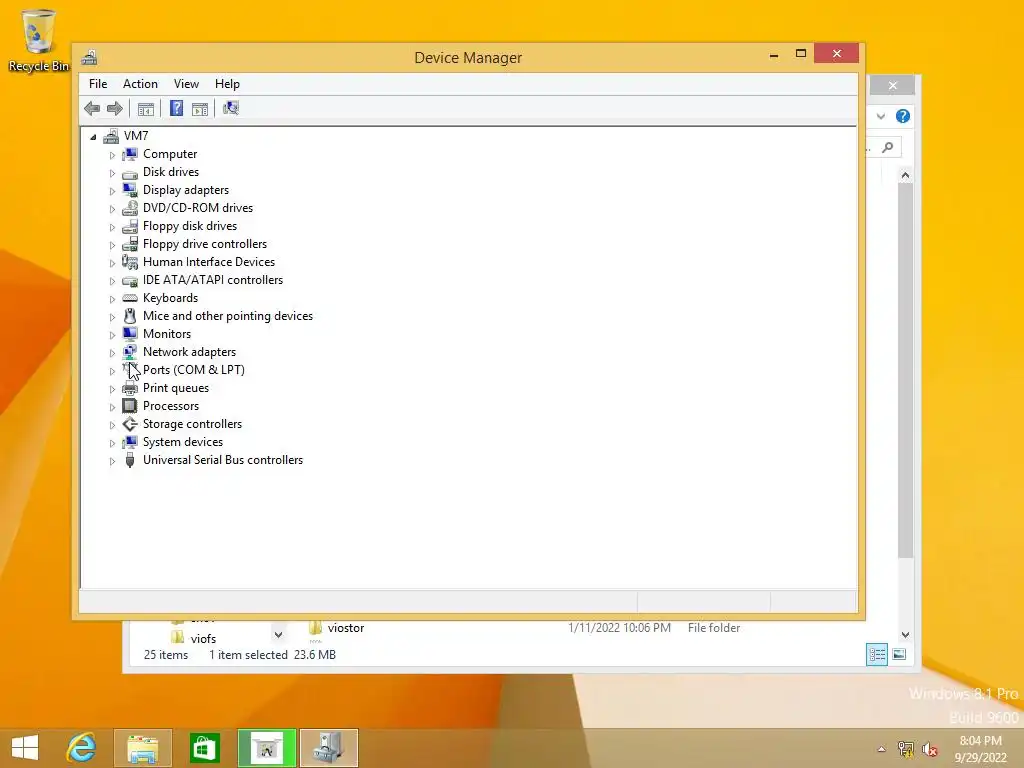Click the muted volume tray icon
The width and height of the screenshot is (1024, 768).
point(930,749)
